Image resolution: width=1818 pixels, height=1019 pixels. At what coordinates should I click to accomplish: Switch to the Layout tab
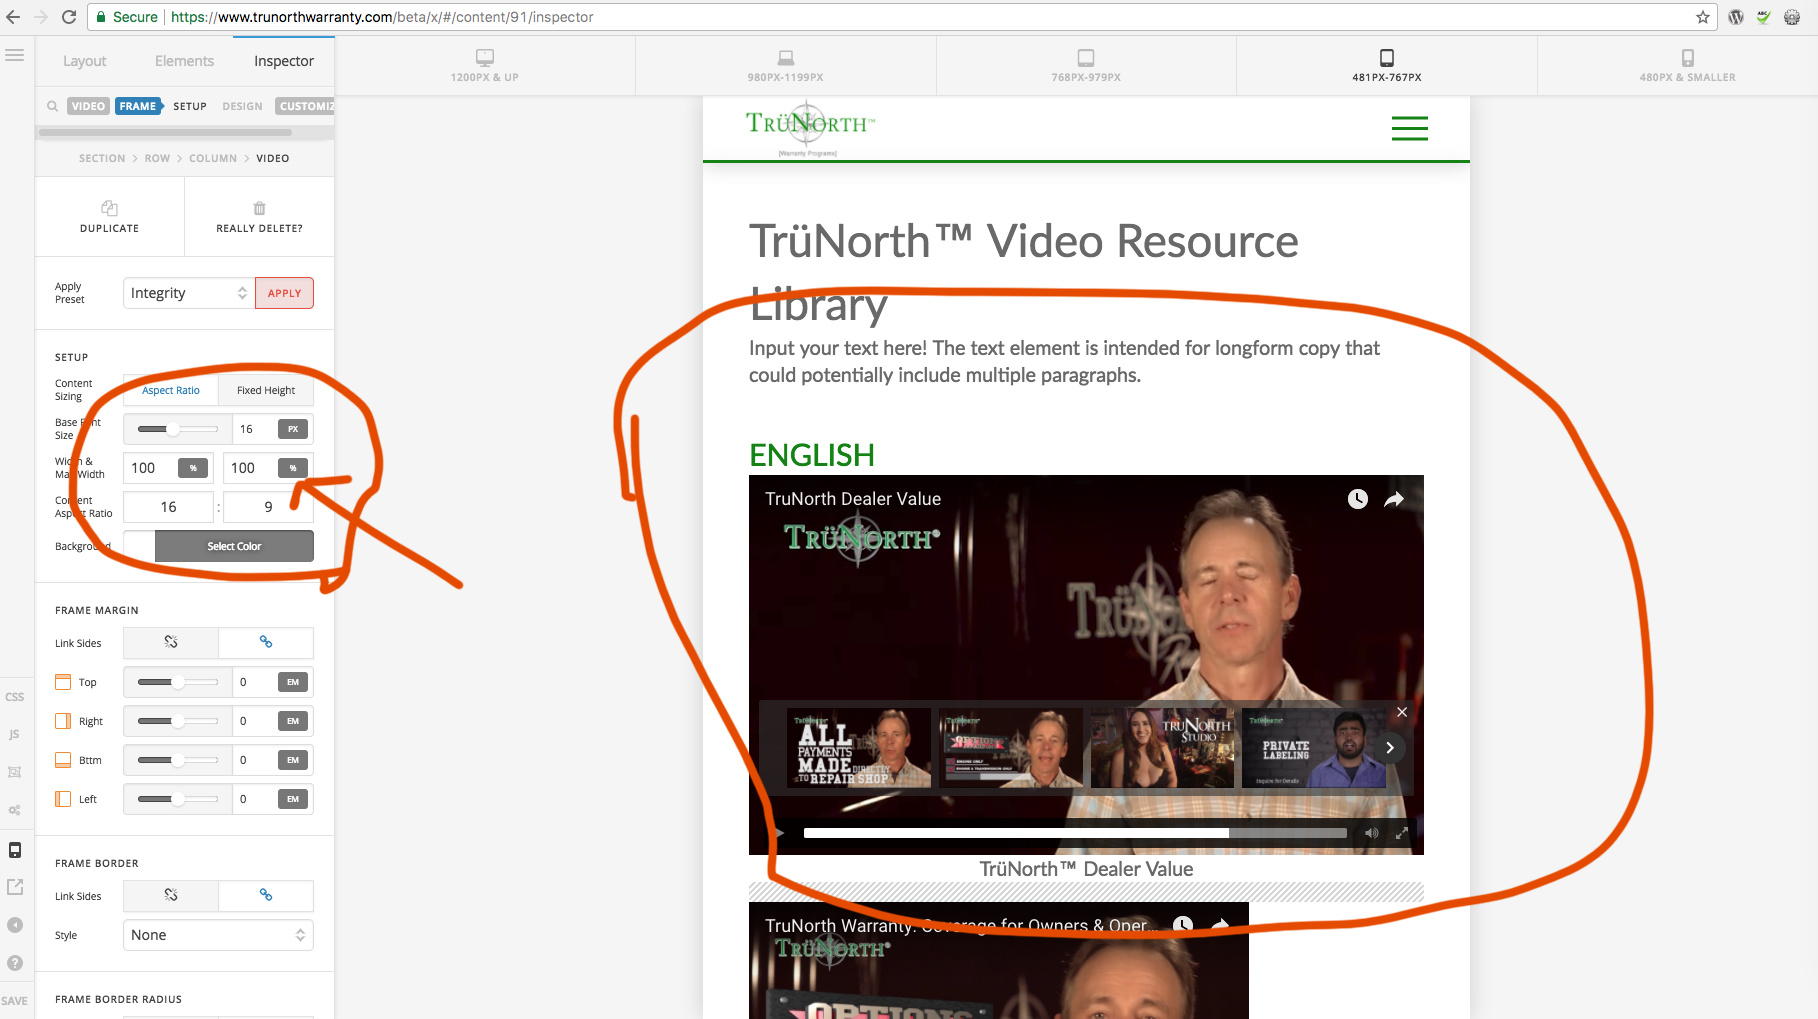[85, 61]
